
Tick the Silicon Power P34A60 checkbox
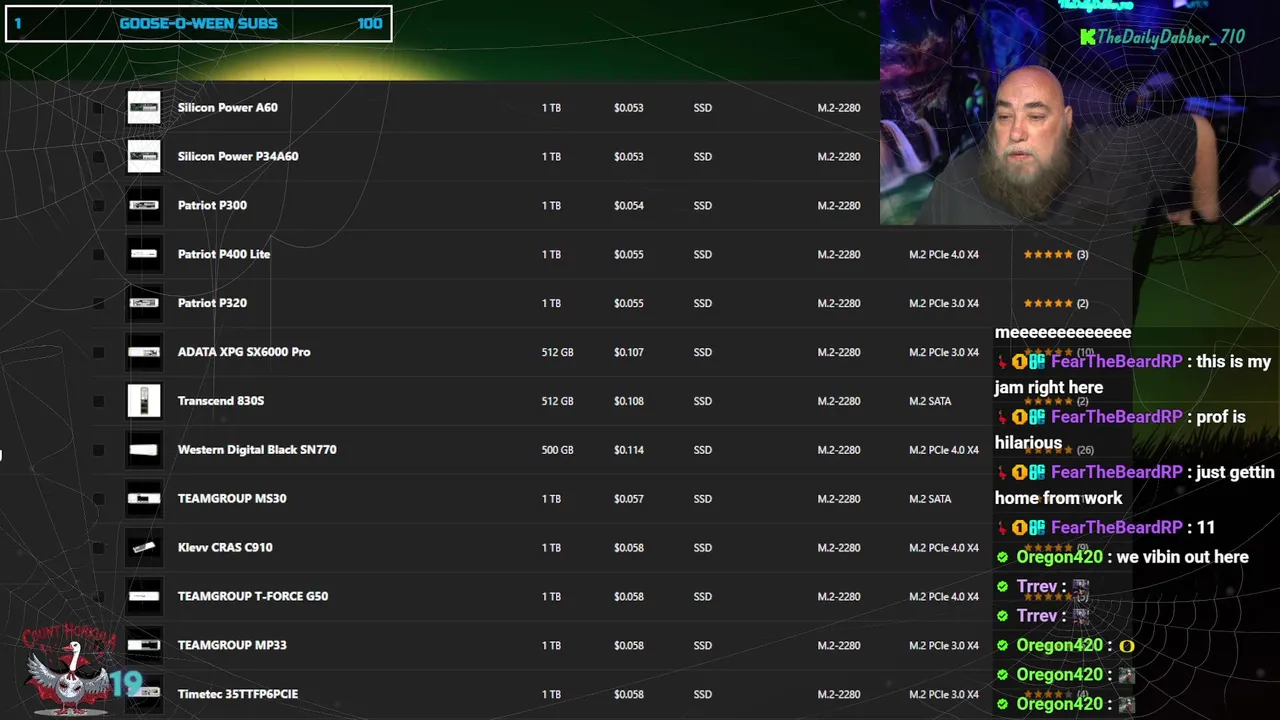pos(98,157)
